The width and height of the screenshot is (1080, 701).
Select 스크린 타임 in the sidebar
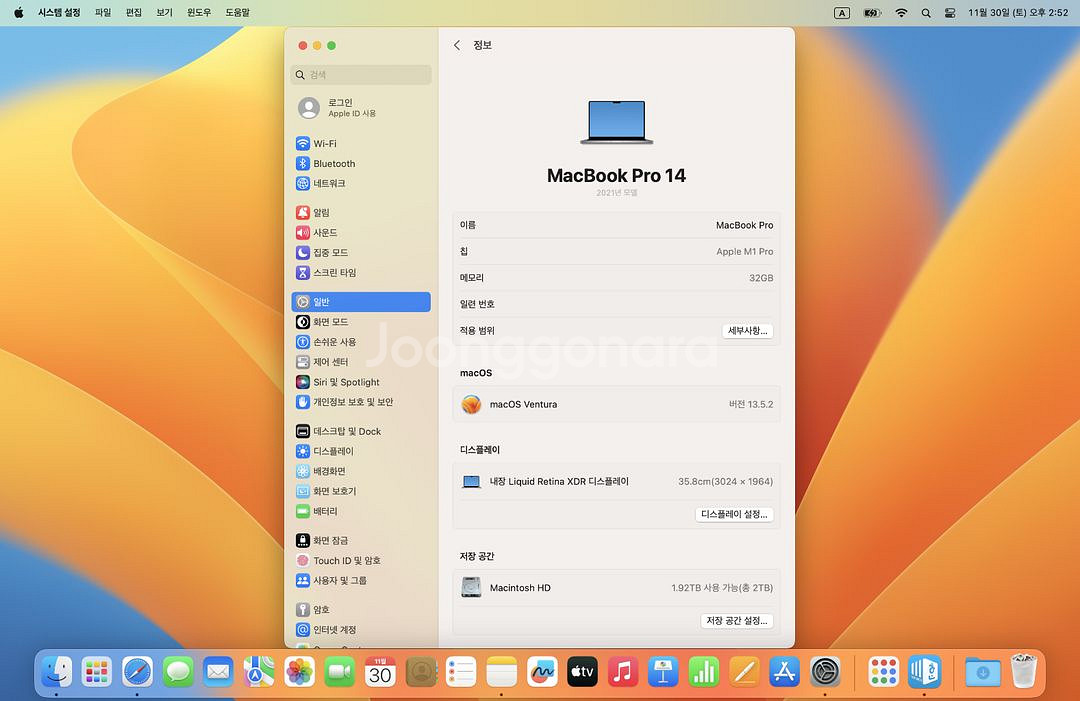click(x=361, y=272)
